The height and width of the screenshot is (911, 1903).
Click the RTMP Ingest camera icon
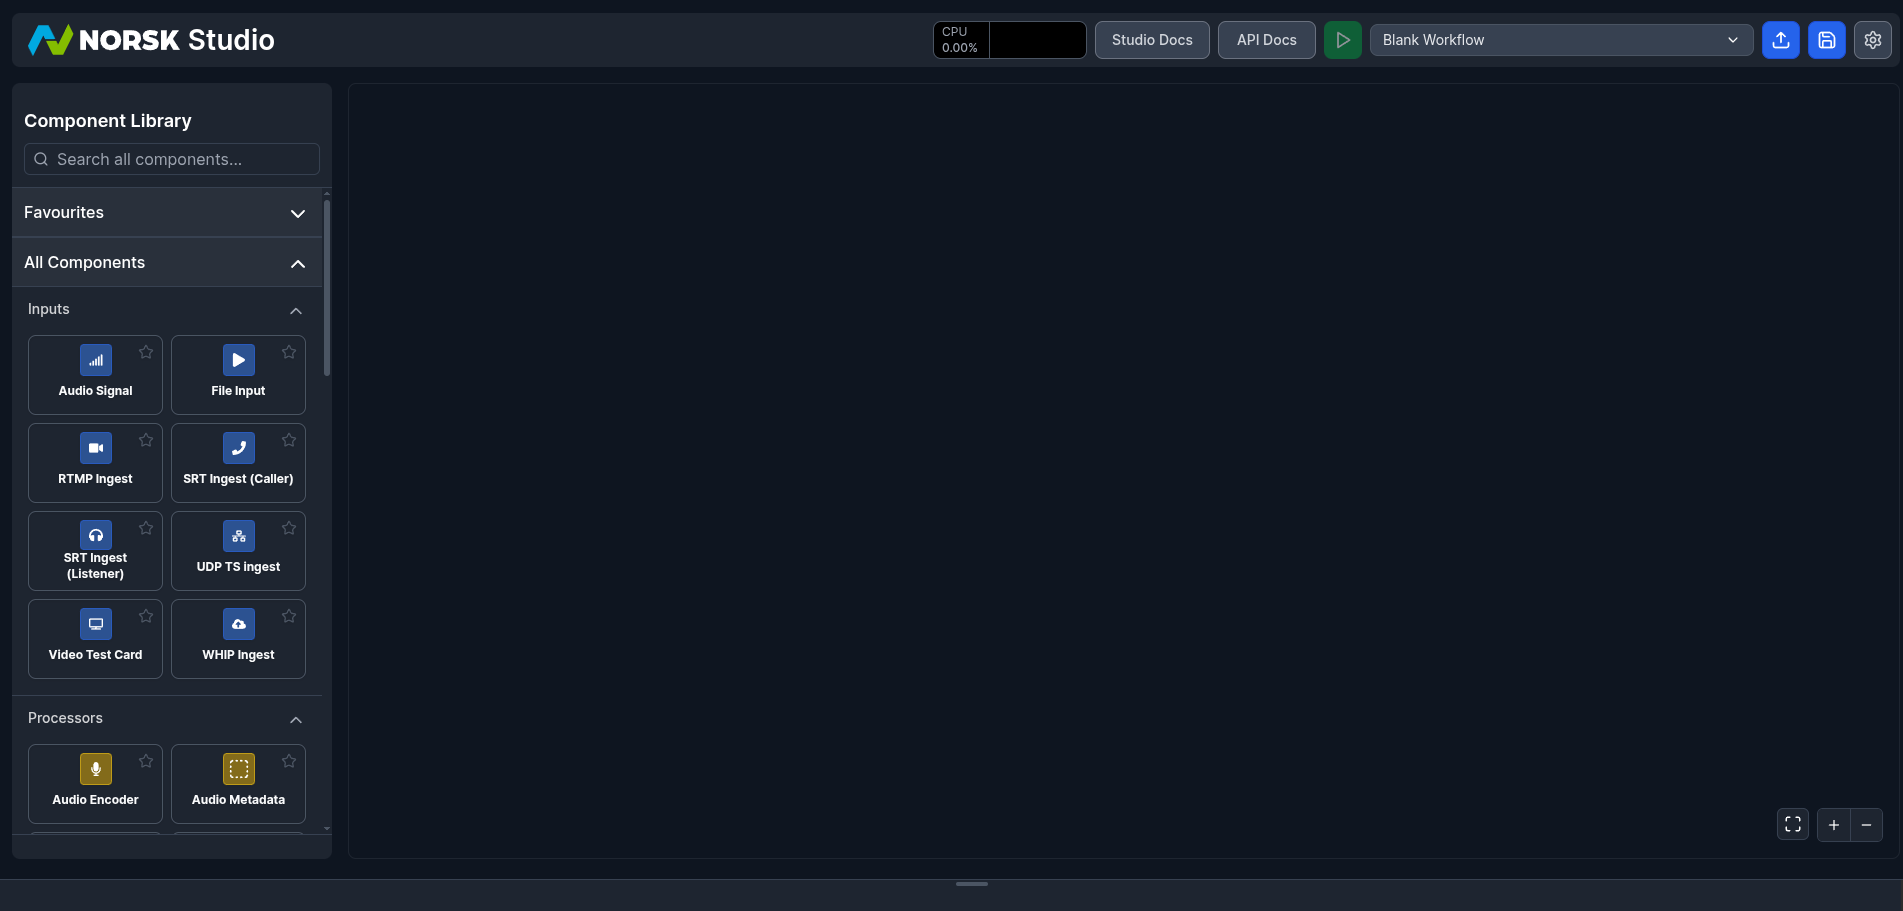click(x=96, y=448)
